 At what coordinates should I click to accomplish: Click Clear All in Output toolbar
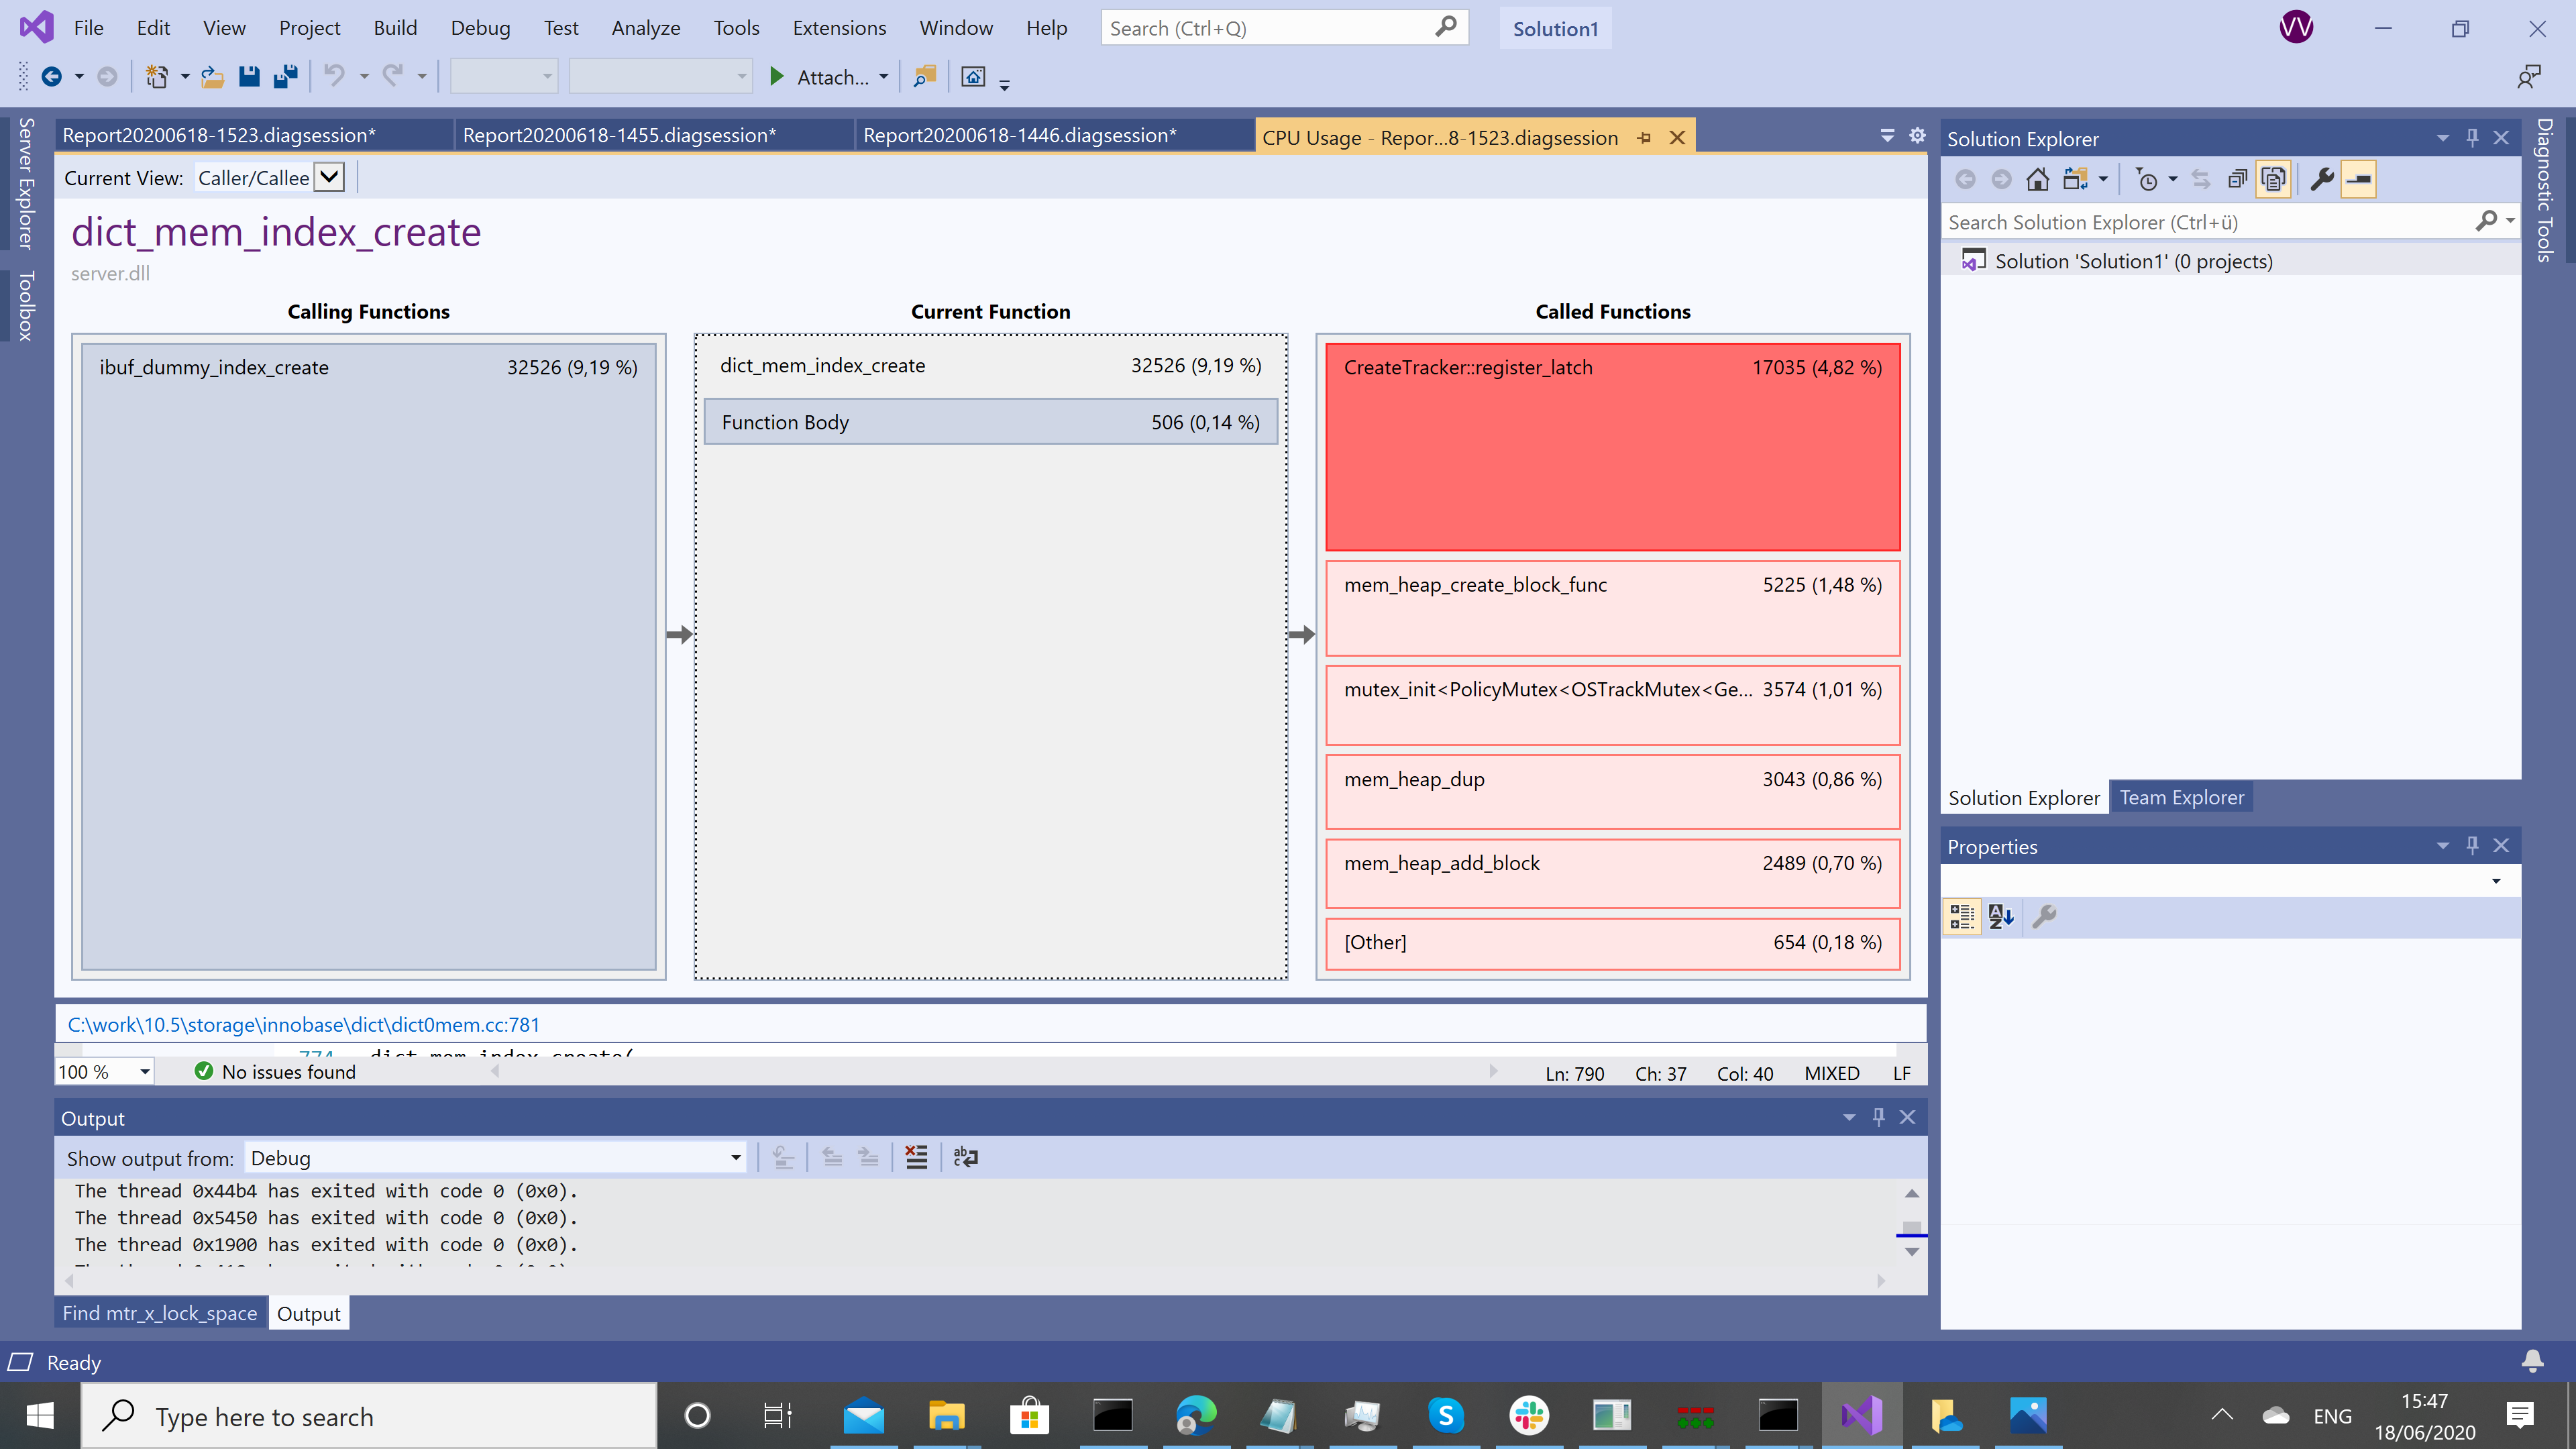tap(916, 1157)
